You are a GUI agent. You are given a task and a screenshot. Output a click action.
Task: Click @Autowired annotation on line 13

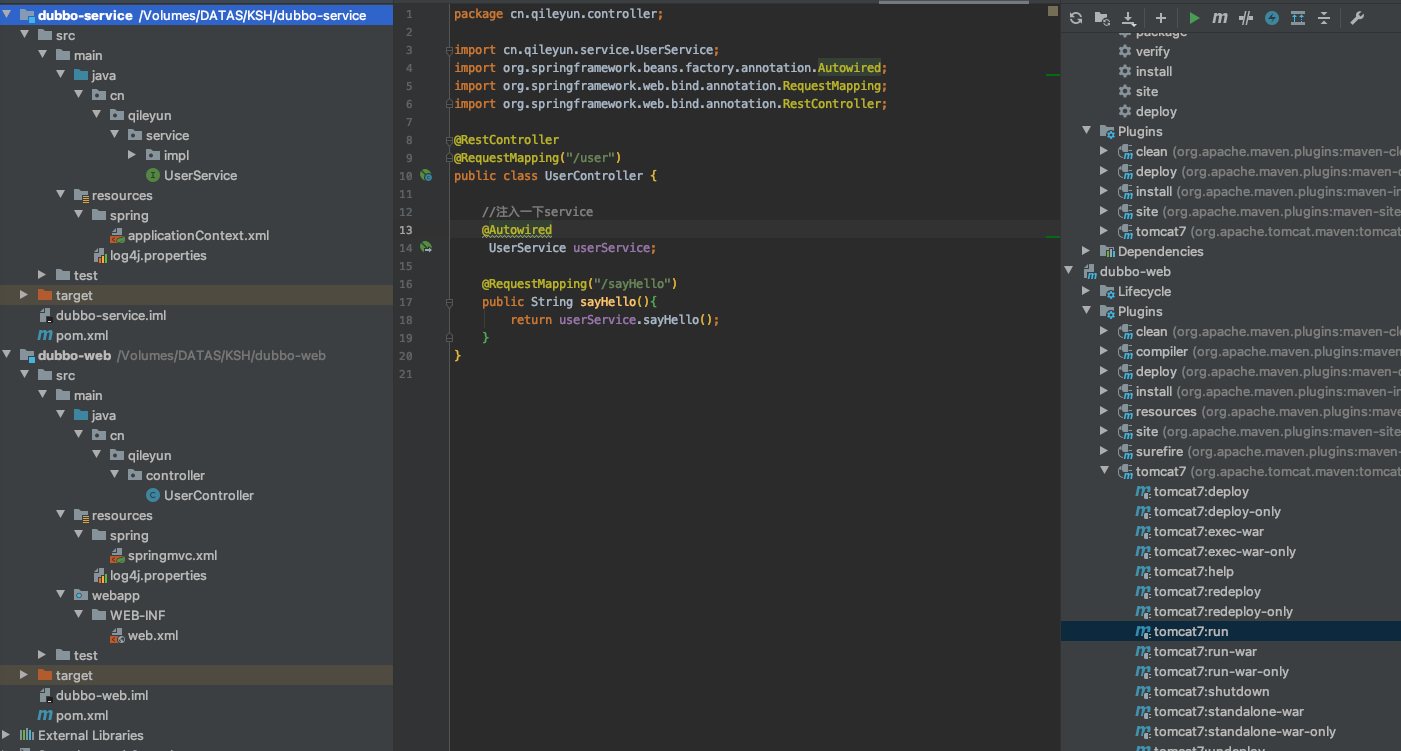click(x=516, y=230)
